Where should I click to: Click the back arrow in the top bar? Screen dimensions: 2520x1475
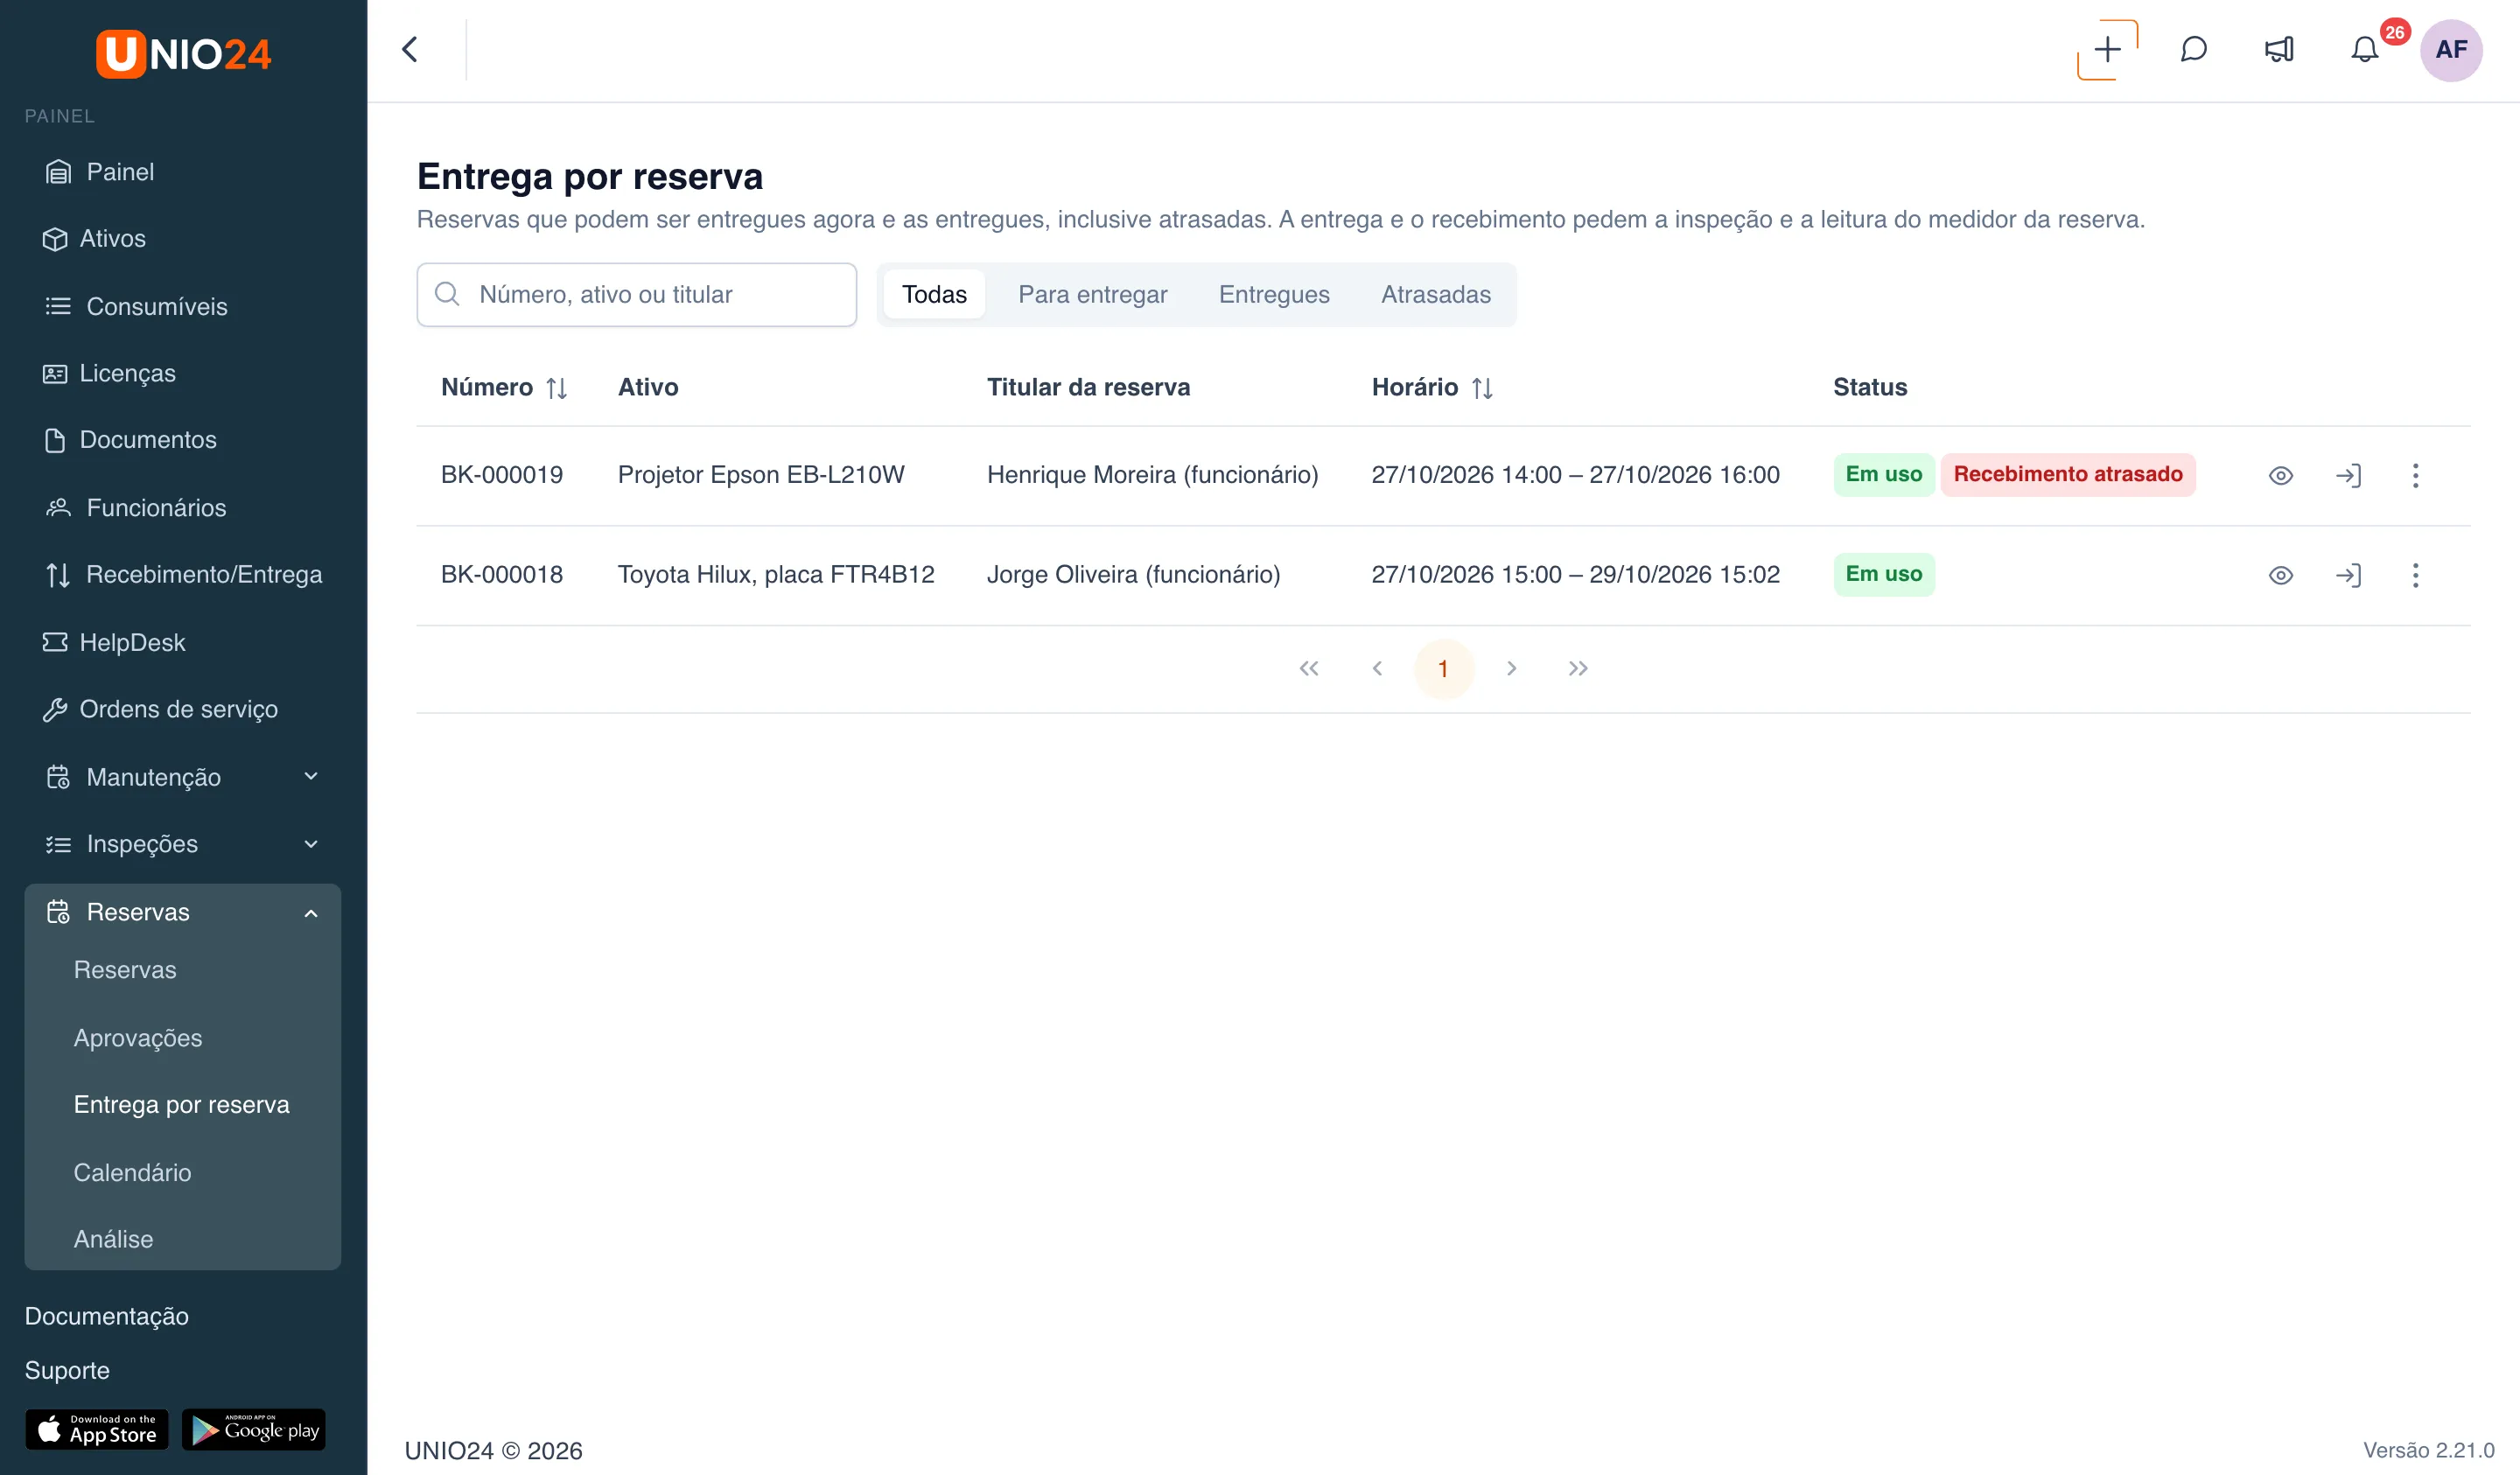click(410, 49)
